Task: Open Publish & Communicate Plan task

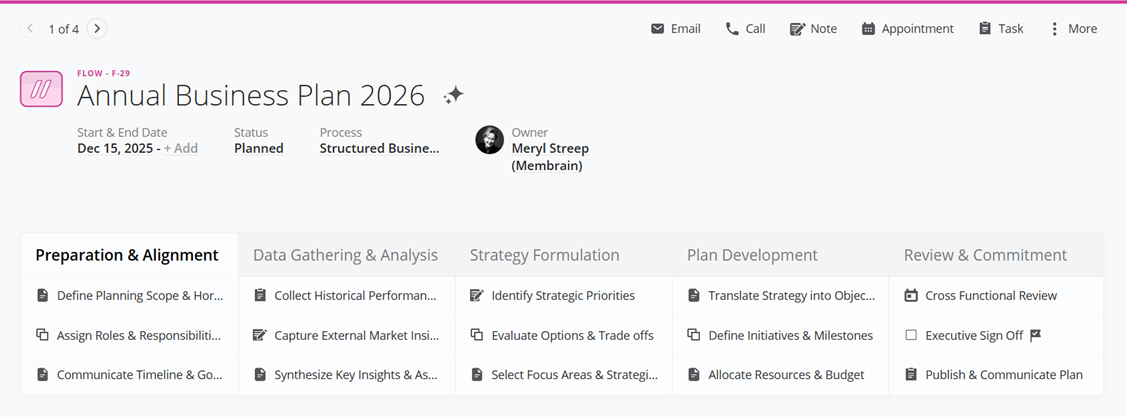Action: 1003,375
